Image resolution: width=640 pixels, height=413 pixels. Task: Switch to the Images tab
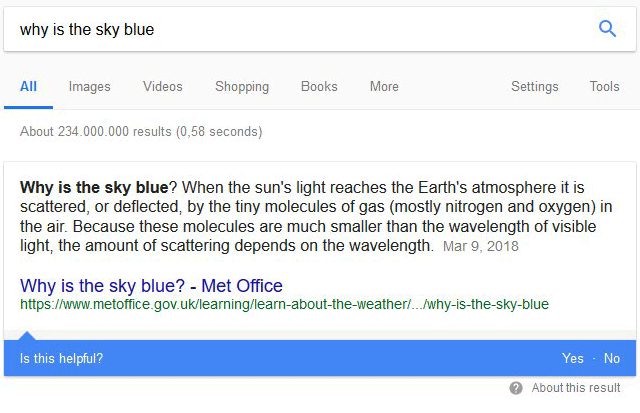(x=90, y=87)
